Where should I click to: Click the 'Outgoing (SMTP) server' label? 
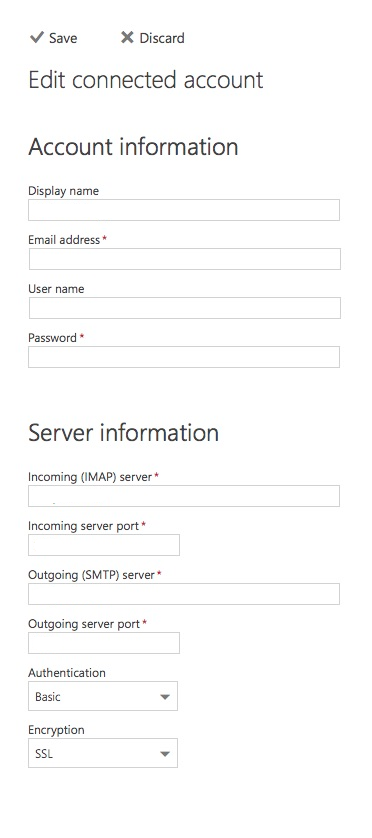[91, 575]
